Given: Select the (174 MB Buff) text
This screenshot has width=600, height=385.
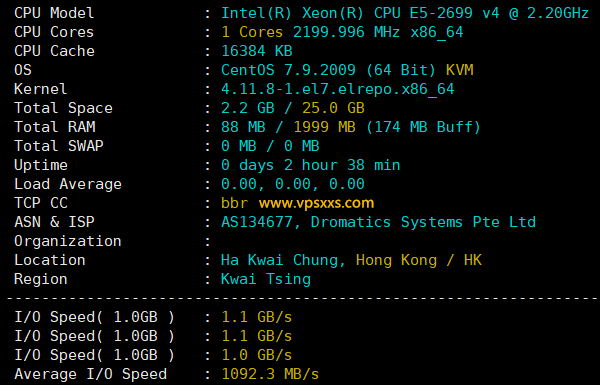Looking at the screenshot, I should tap(423, 127).
